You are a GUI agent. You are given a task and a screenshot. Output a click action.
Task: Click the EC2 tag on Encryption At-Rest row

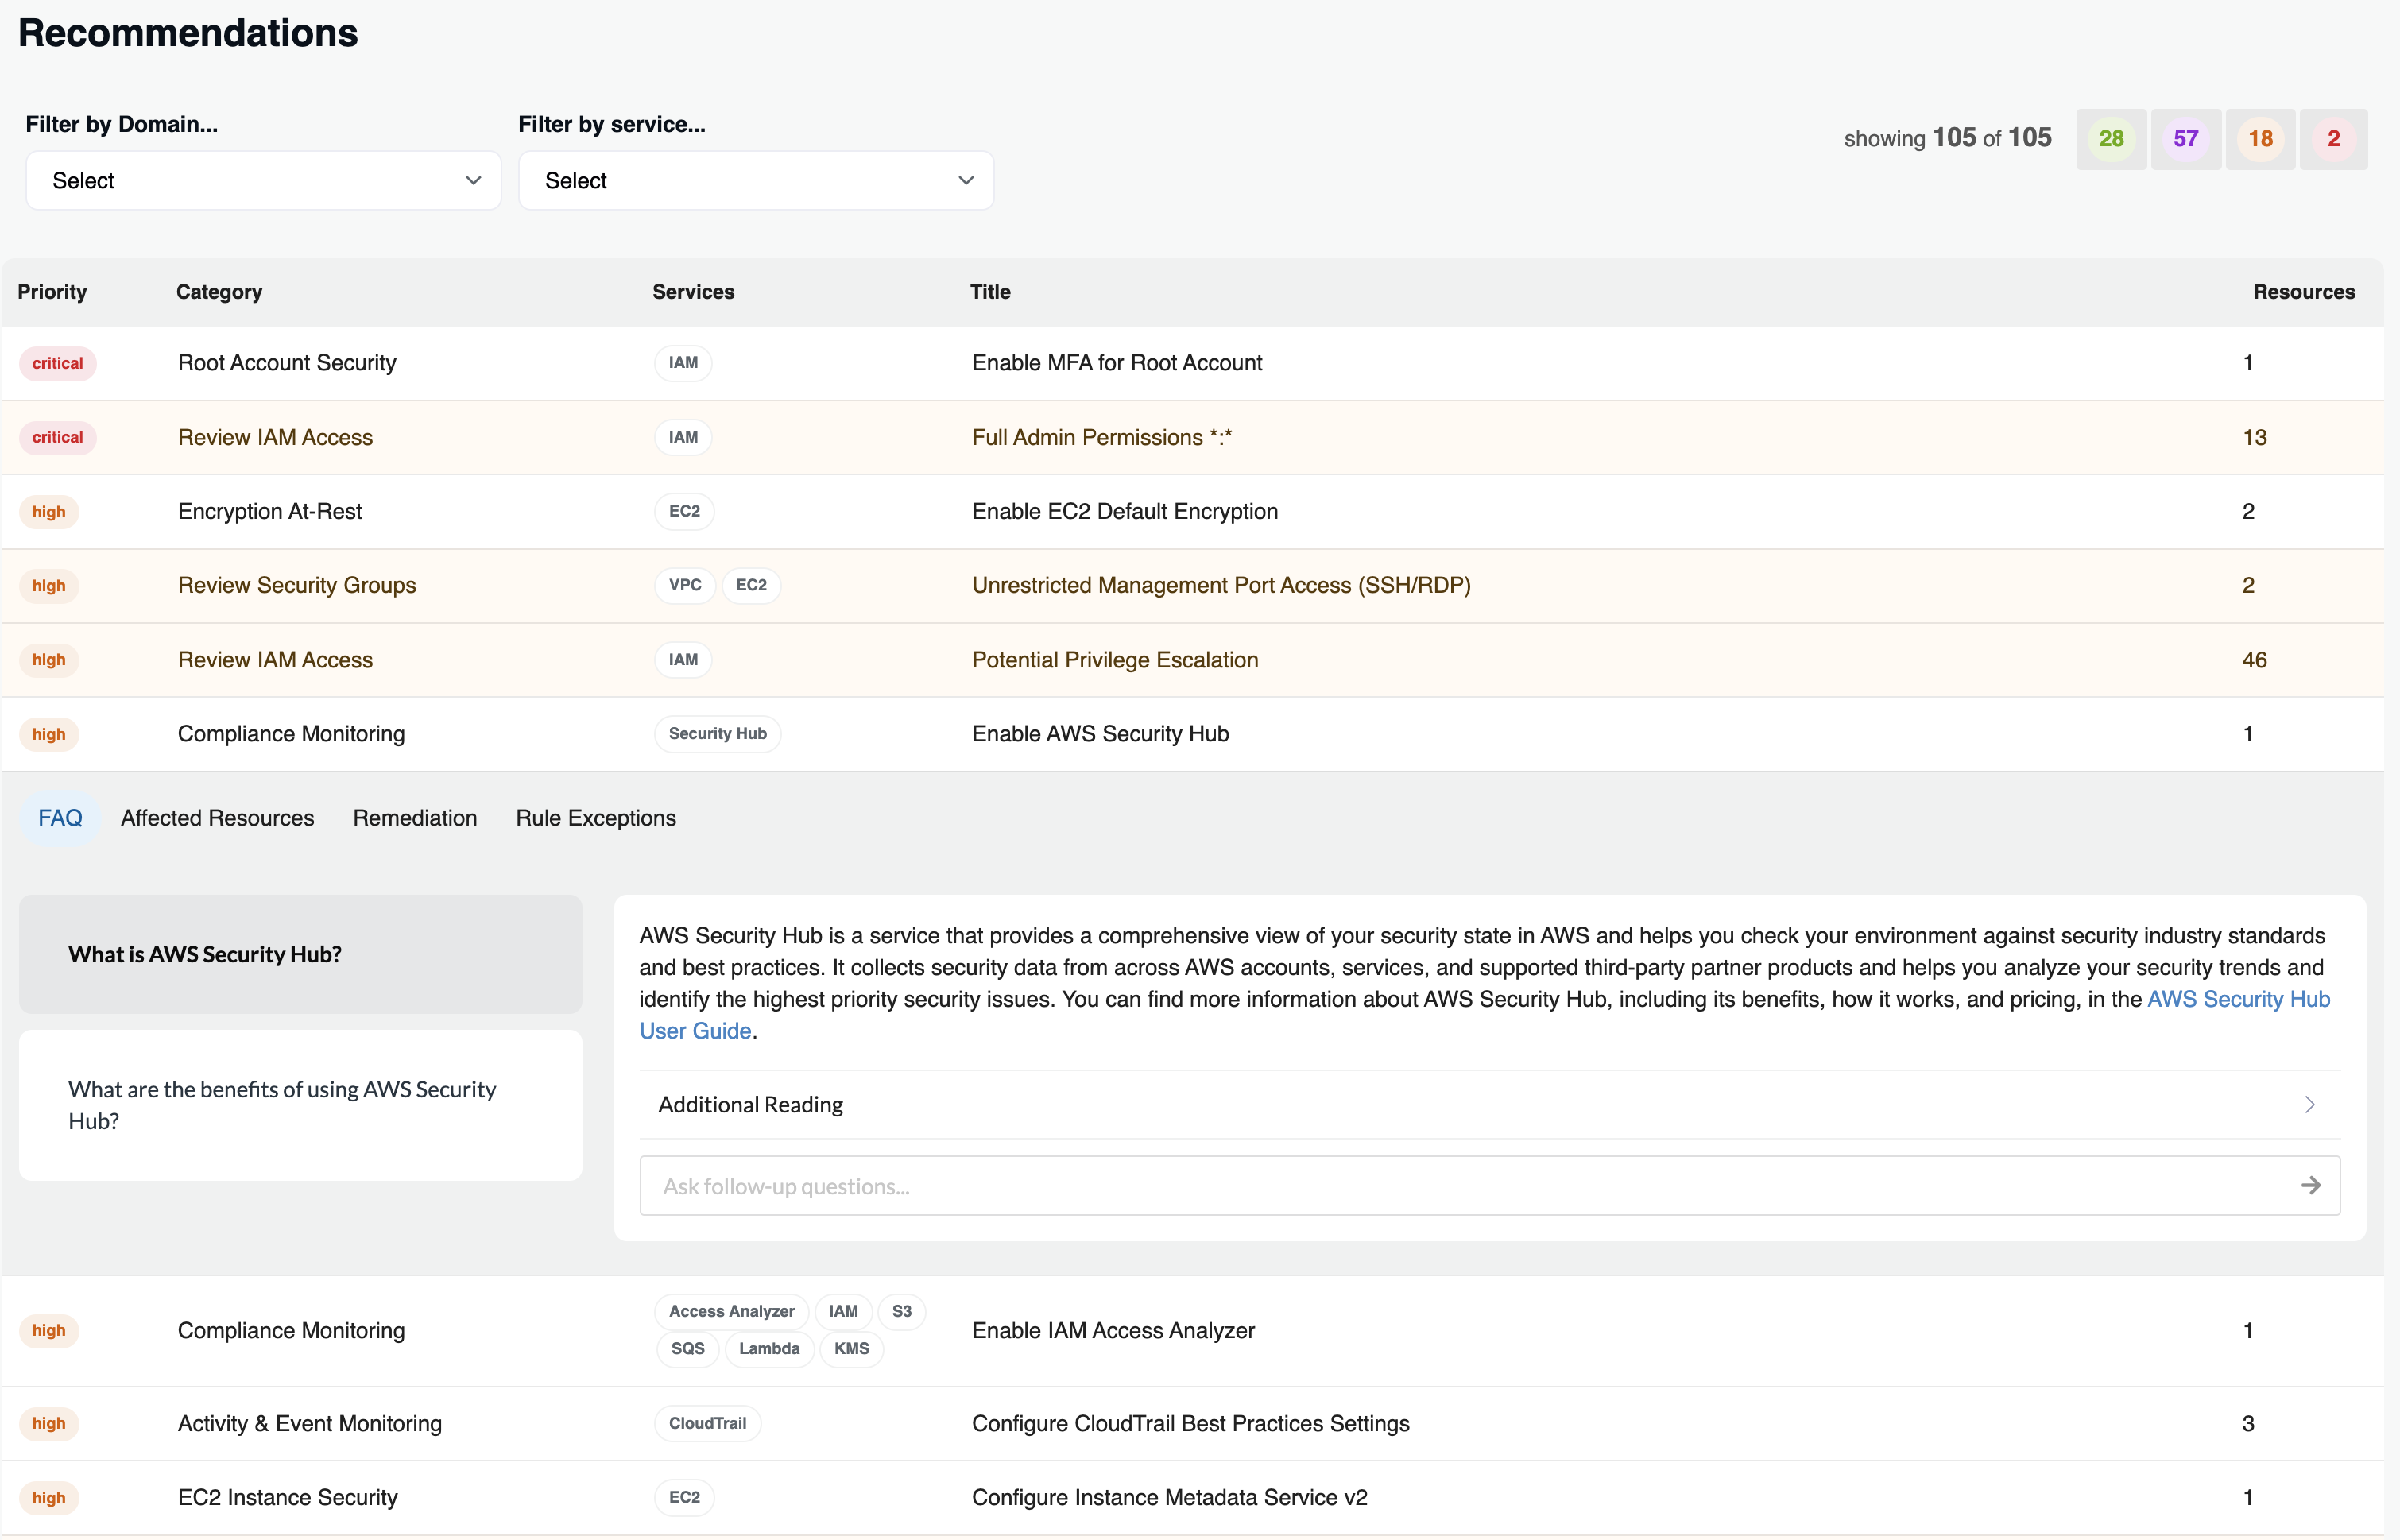tap(684, 511)
